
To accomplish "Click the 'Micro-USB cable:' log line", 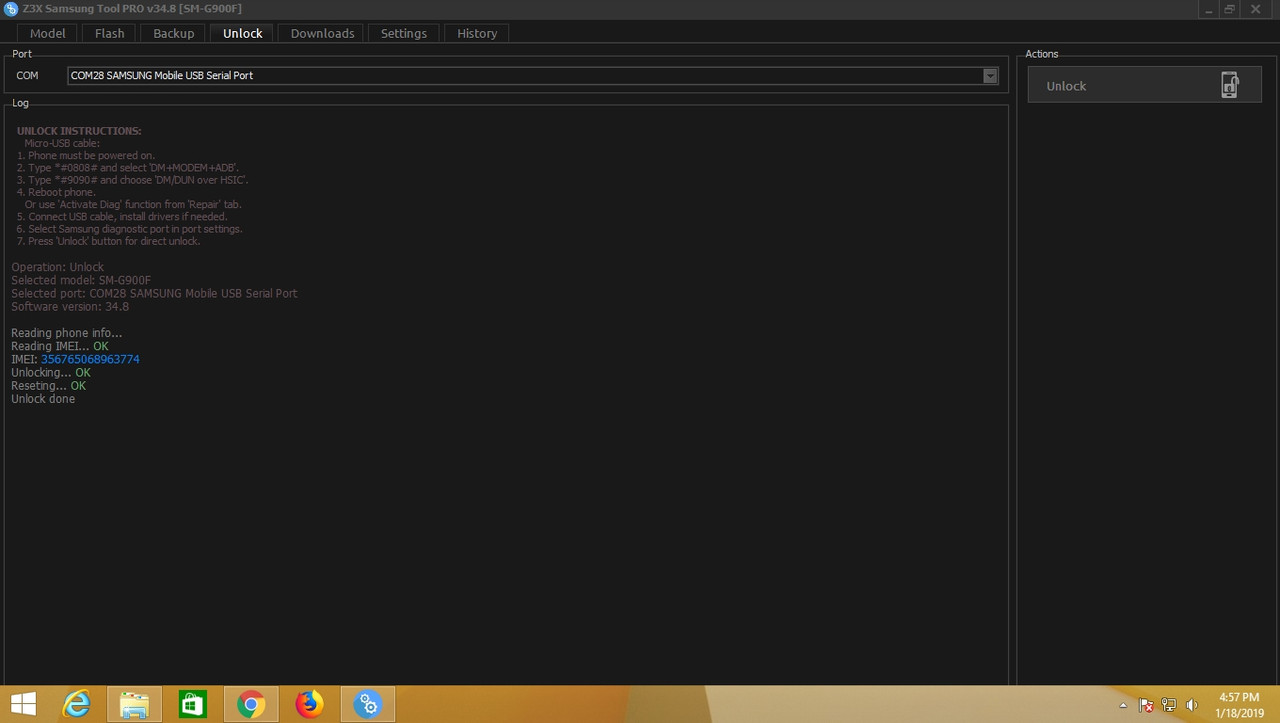I will coord(62,143).
